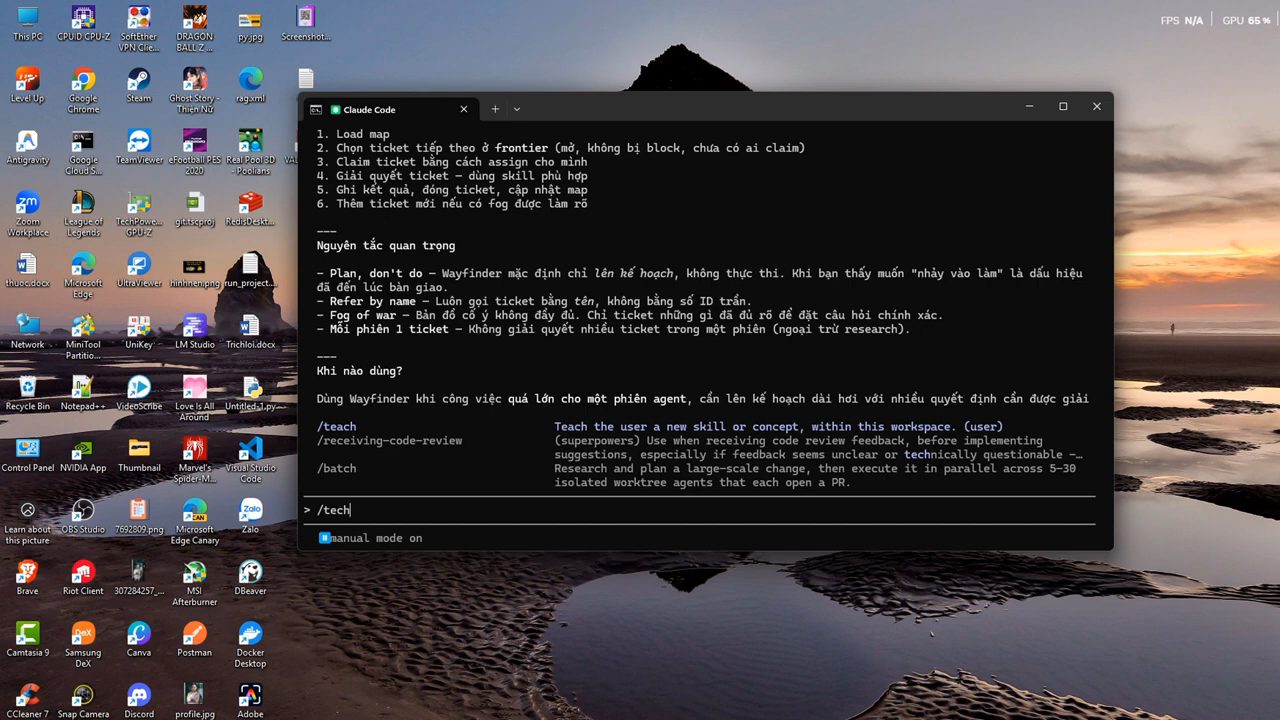The width and height of the screenshot is (1280, 720).
Task: Select the Zoom Workplace shortcut
Action: coord(27,213)
